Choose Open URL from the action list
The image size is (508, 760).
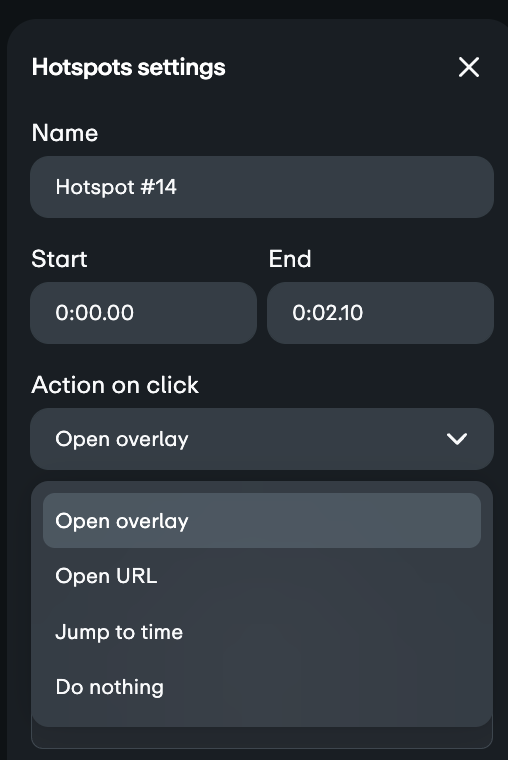[x=262, y=576]
